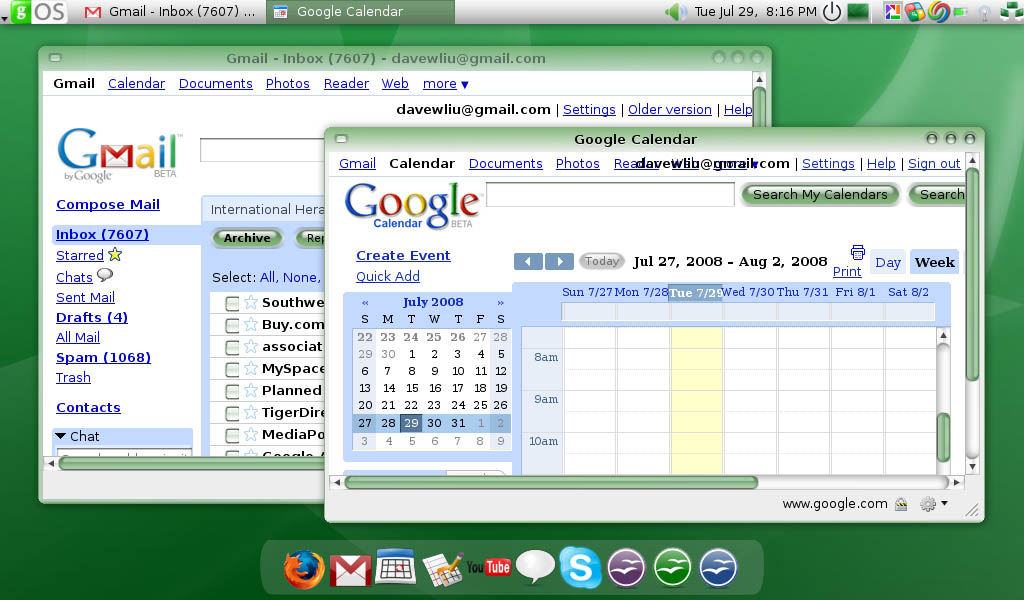Screen dimensions: 1024x600
Task: Open Gmail from the dock
Action: click(348, 567)
